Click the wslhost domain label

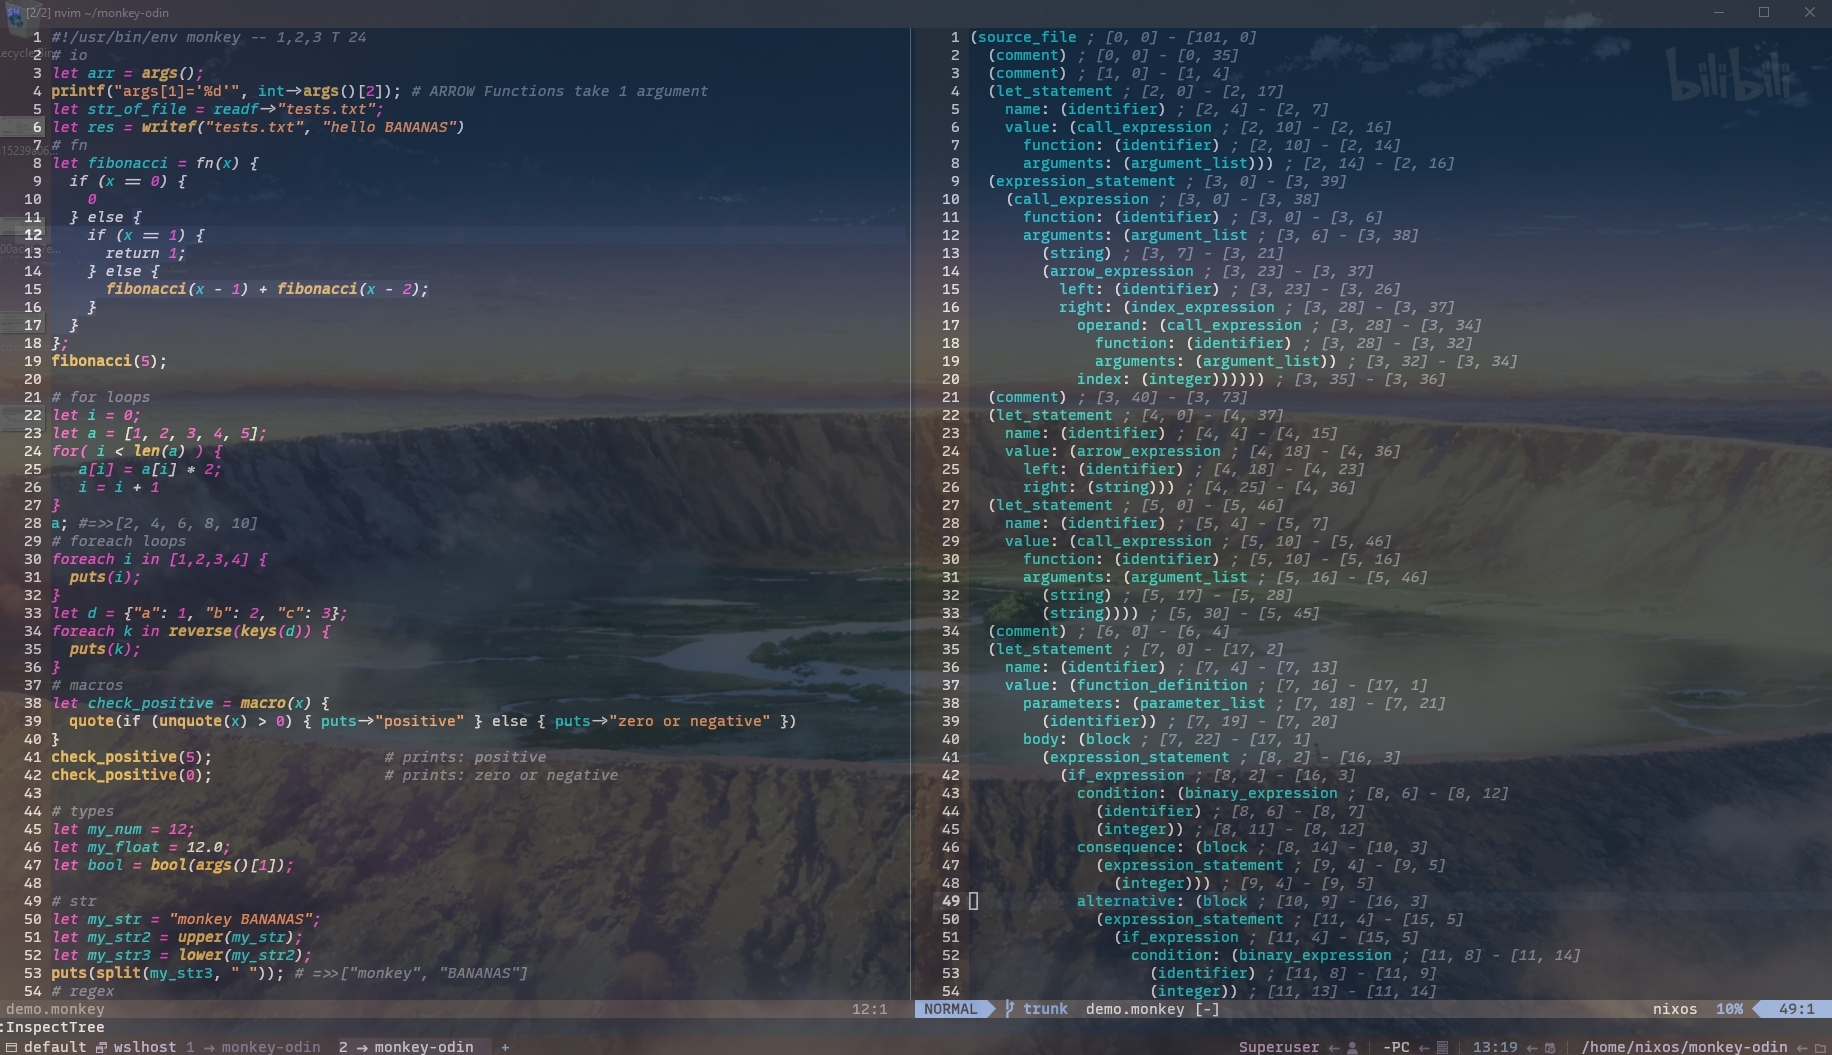click(145, 1047)
